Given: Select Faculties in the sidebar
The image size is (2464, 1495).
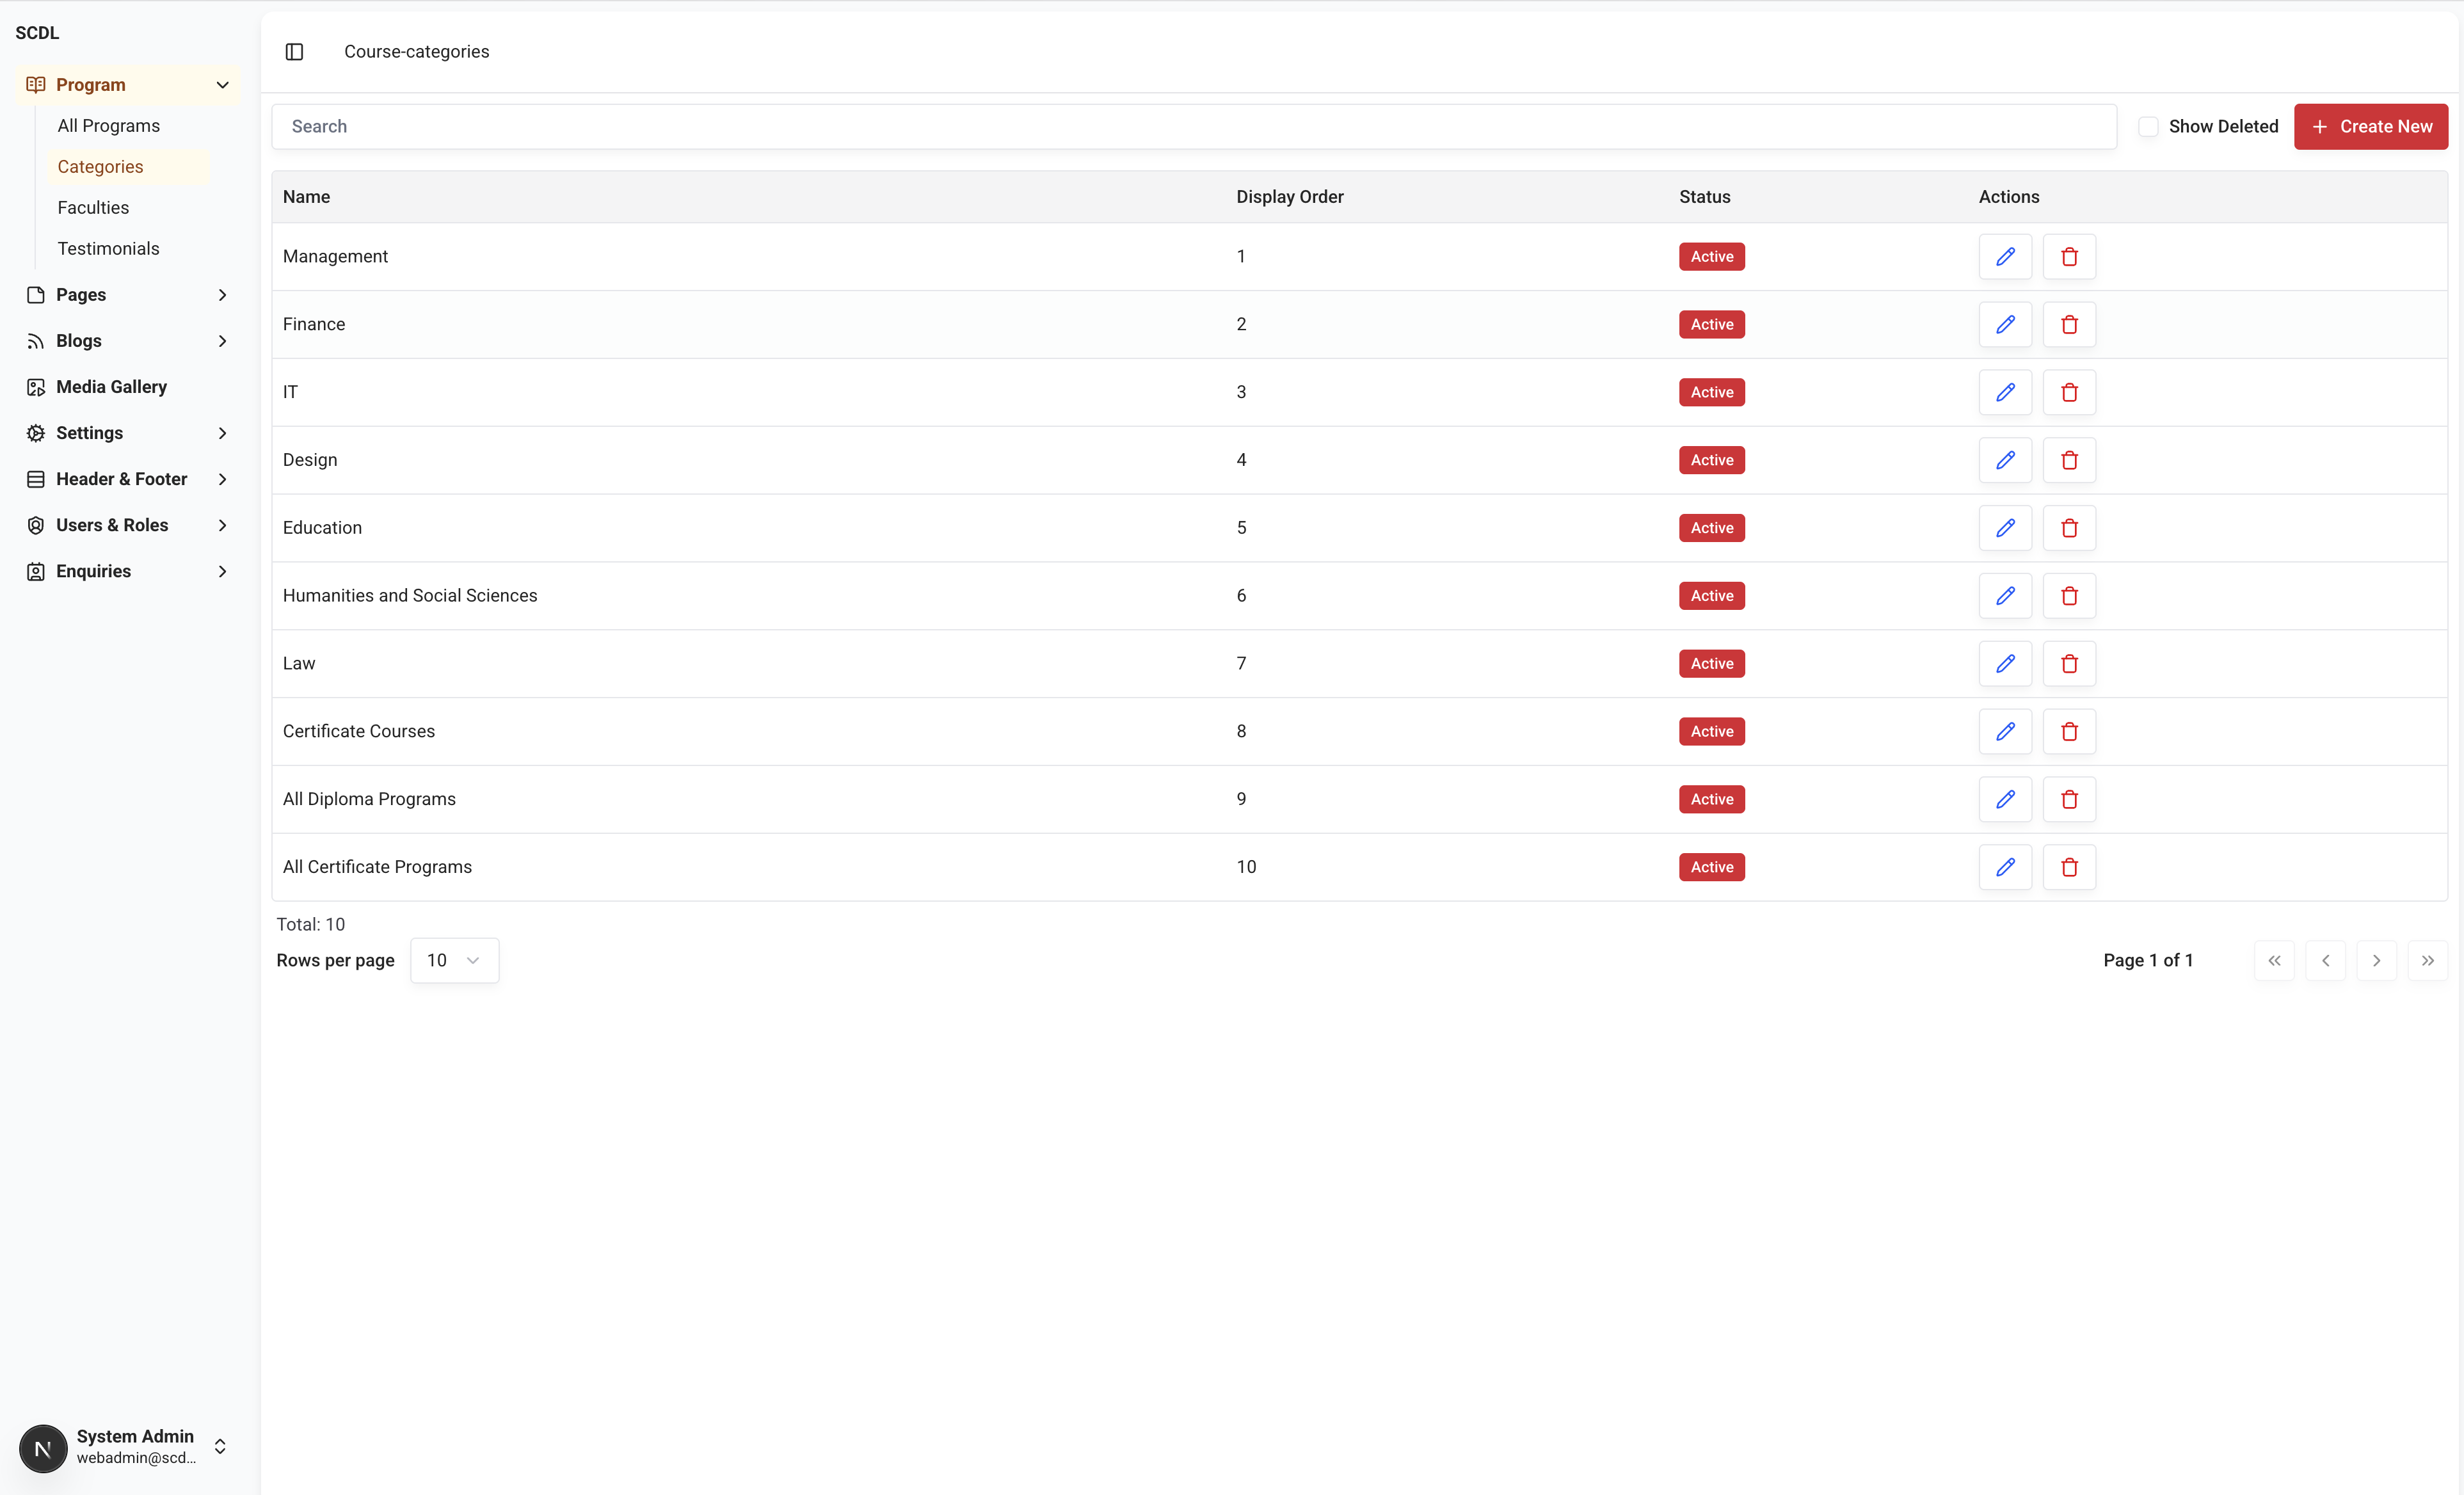Looking at the screenshot, I should tap(93, 208).
